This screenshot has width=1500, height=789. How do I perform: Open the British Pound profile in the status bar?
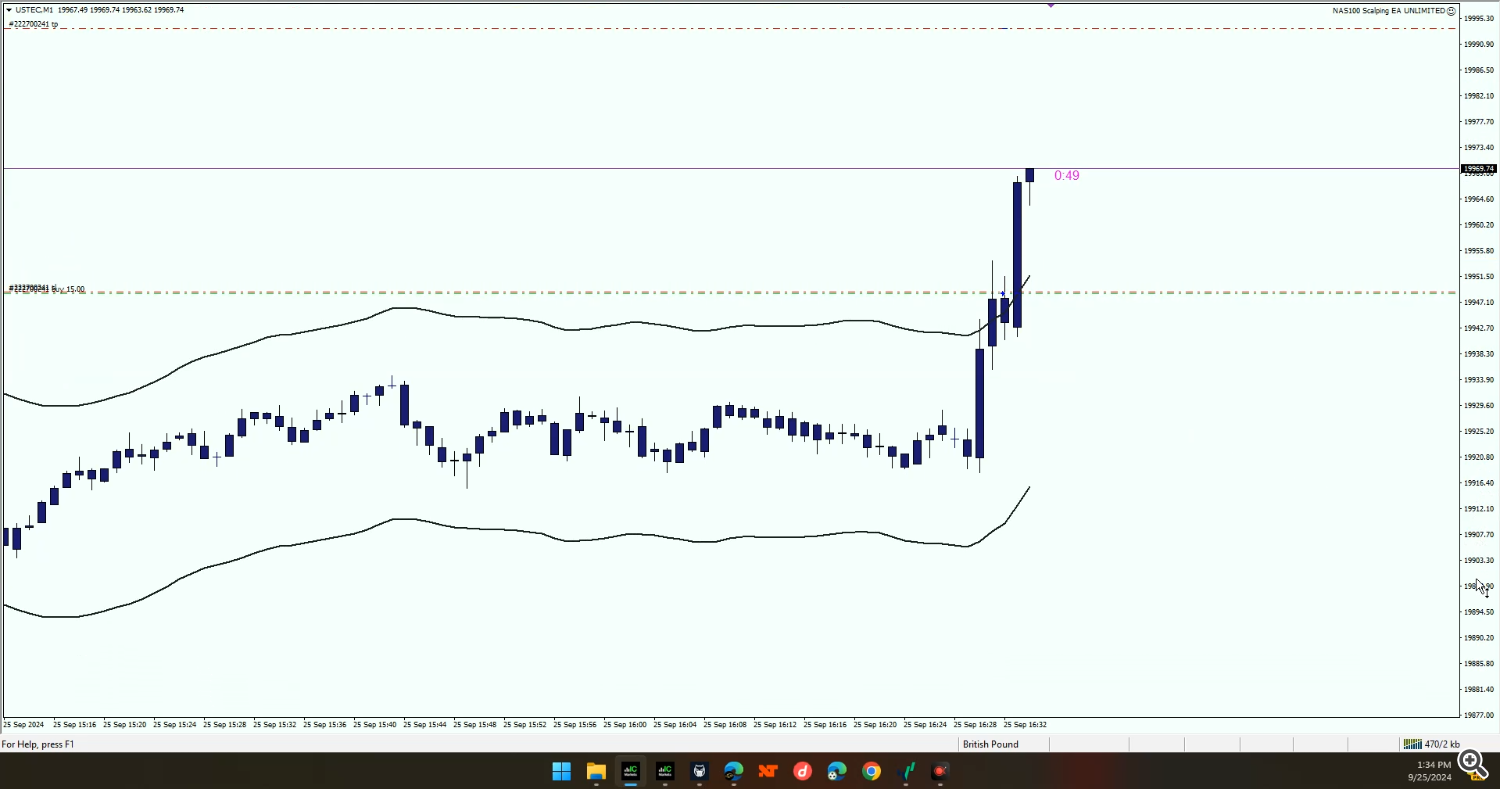[990, 744]
